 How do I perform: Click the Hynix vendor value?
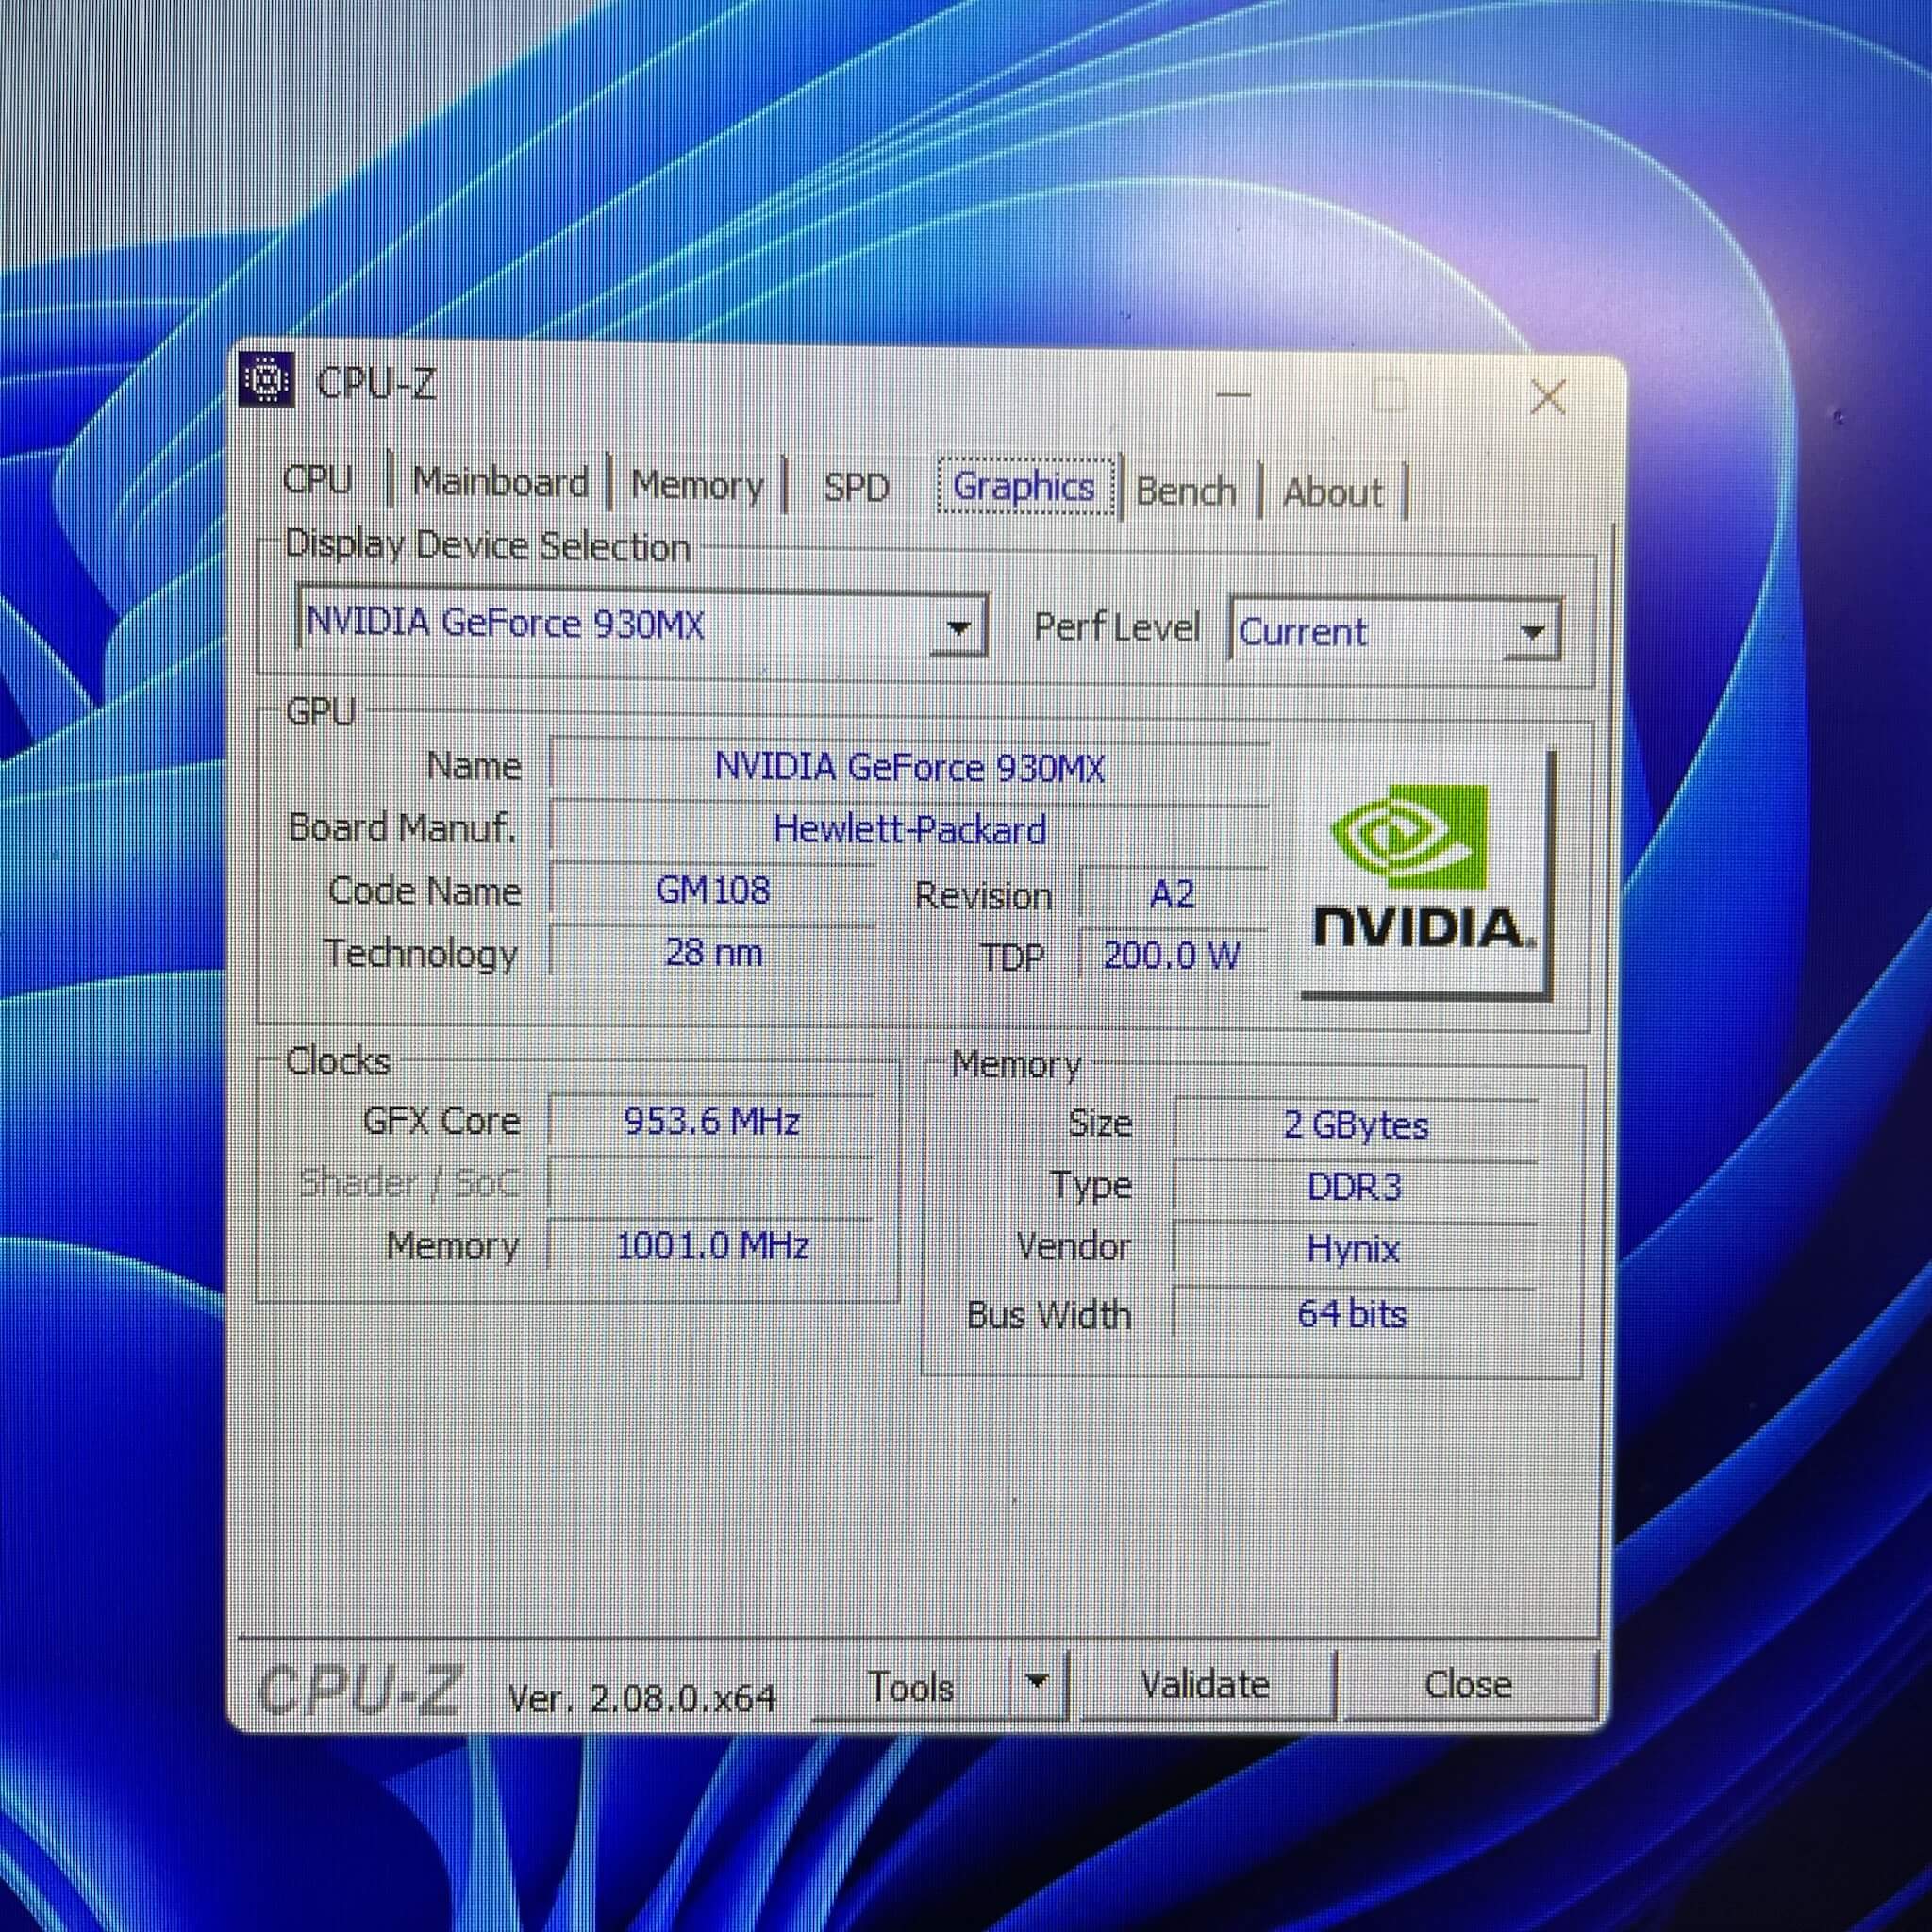[x=1355, y=1250]
